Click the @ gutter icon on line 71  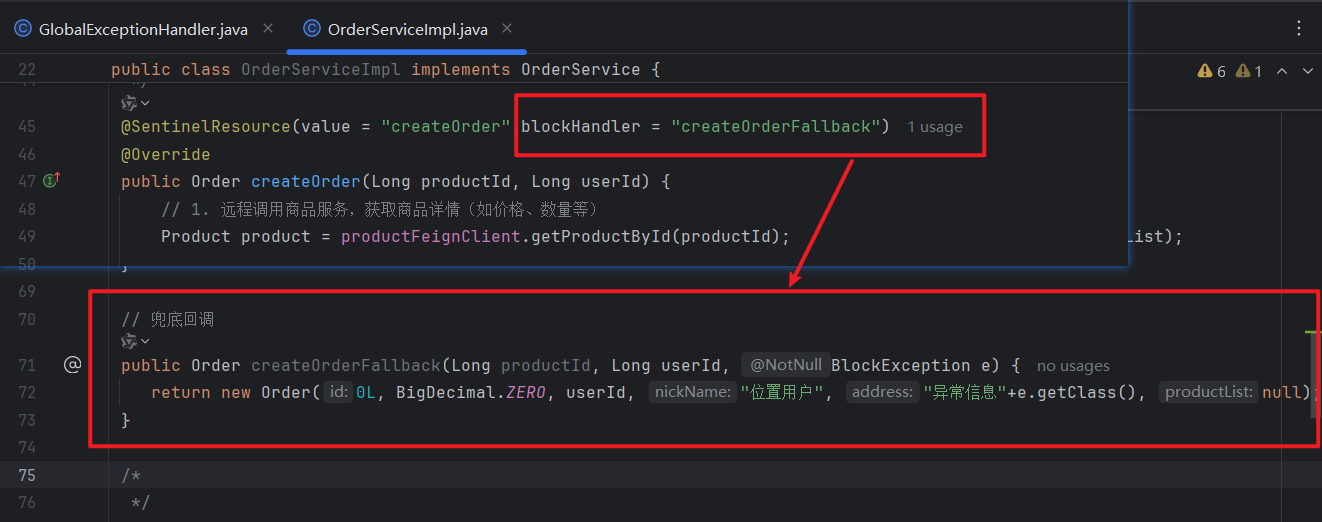(72, 365)
